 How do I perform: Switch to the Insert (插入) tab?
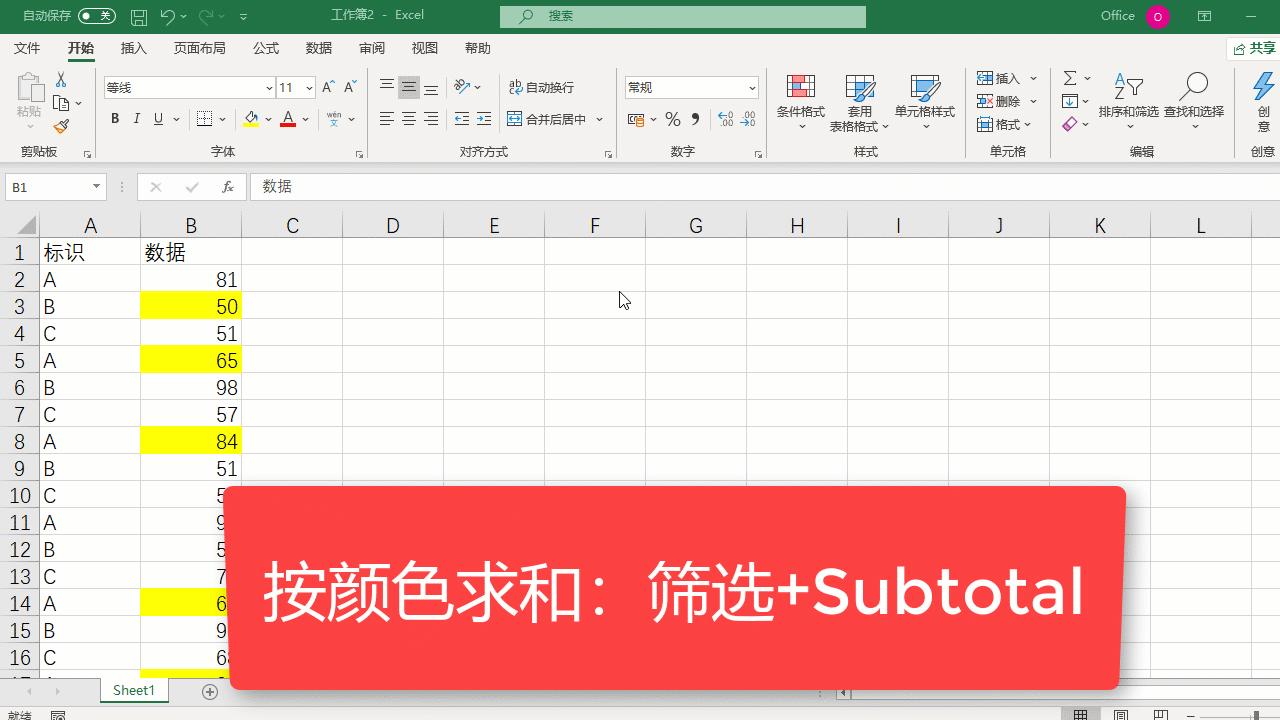(133, 48)
